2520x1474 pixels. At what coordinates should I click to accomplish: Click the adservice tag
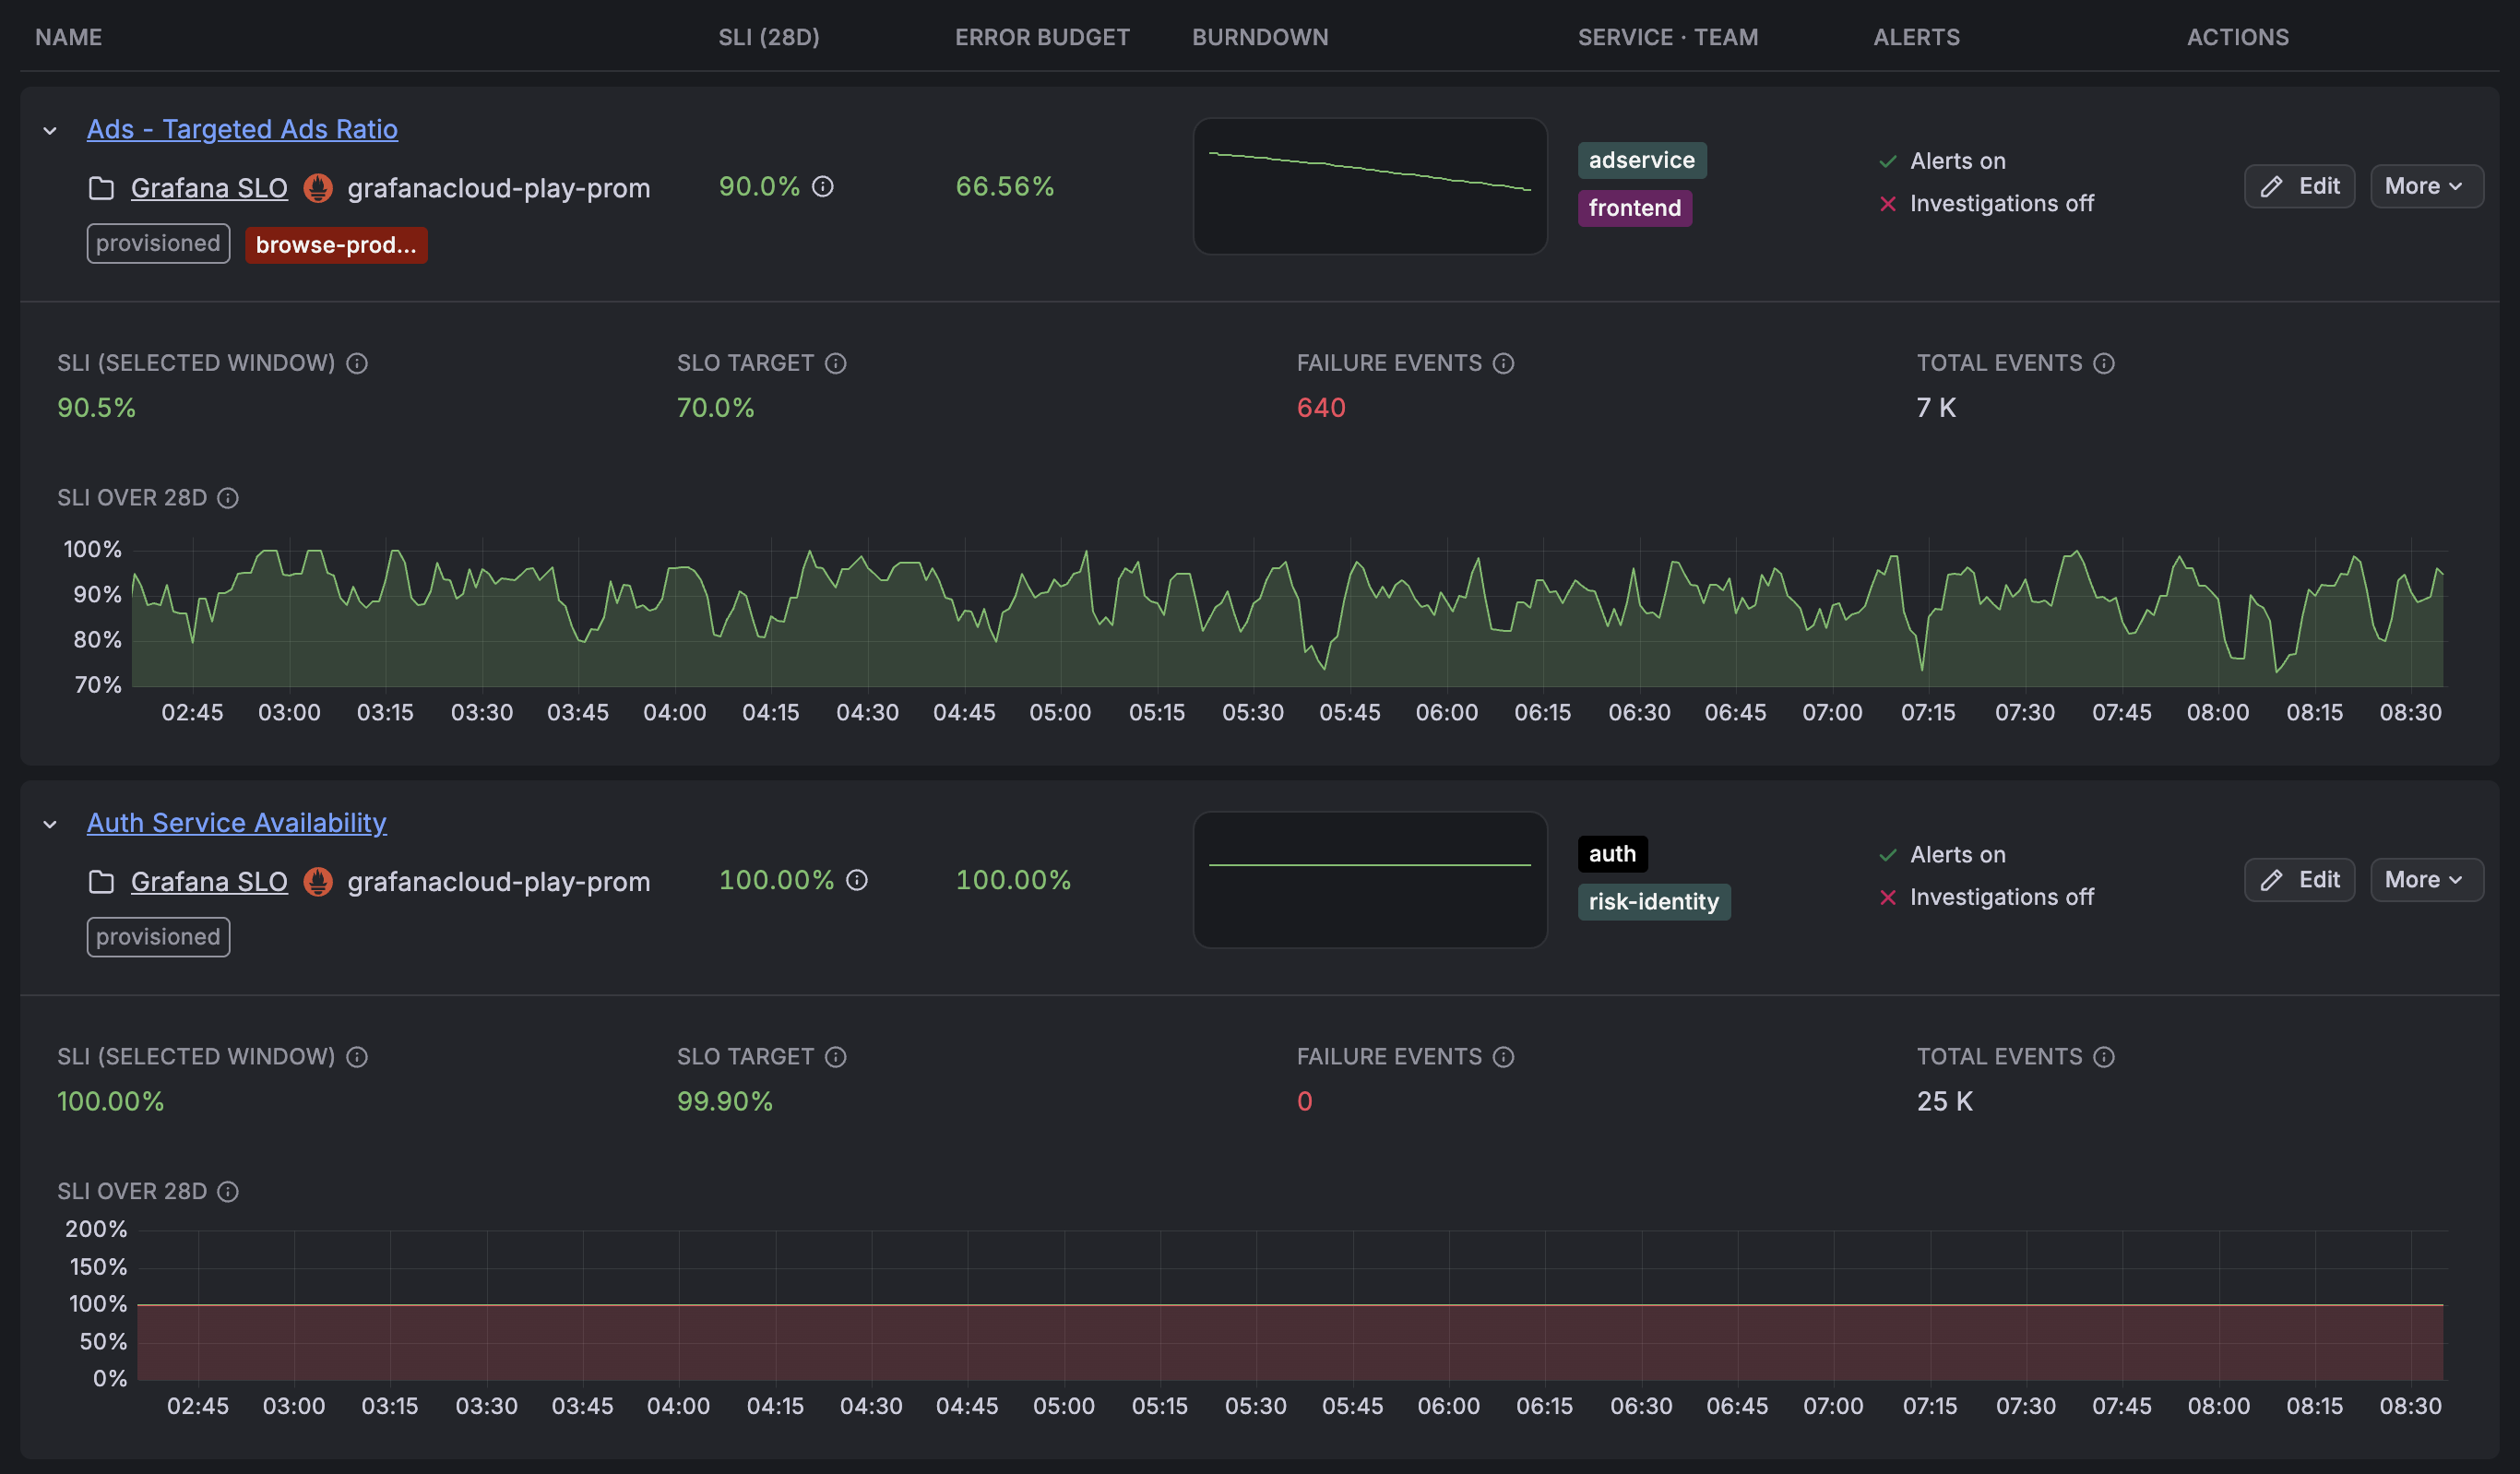pyautogui.click(x=1642, y=160)
